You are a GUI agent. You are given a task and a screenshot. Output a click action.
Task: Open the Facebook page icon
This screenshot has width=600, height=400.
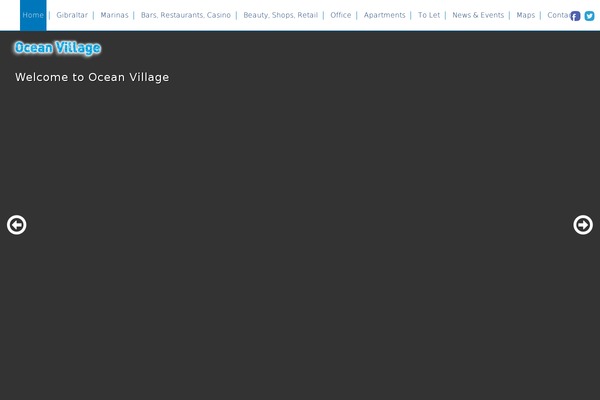(x=575, y=16)
